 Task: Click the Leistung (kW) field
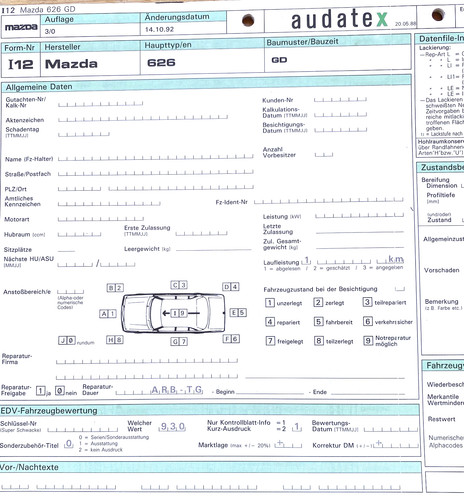tap(359, 215)
